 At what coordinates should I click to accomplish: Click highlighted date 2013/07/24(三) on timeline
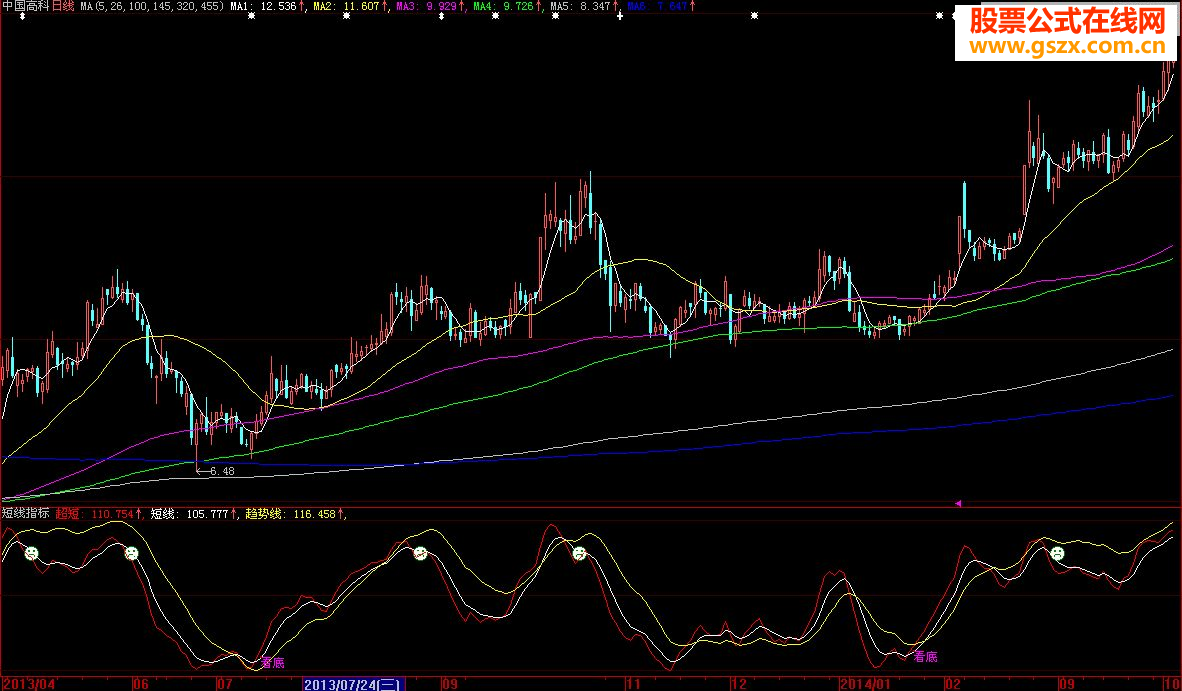click(x=352, y=684)
